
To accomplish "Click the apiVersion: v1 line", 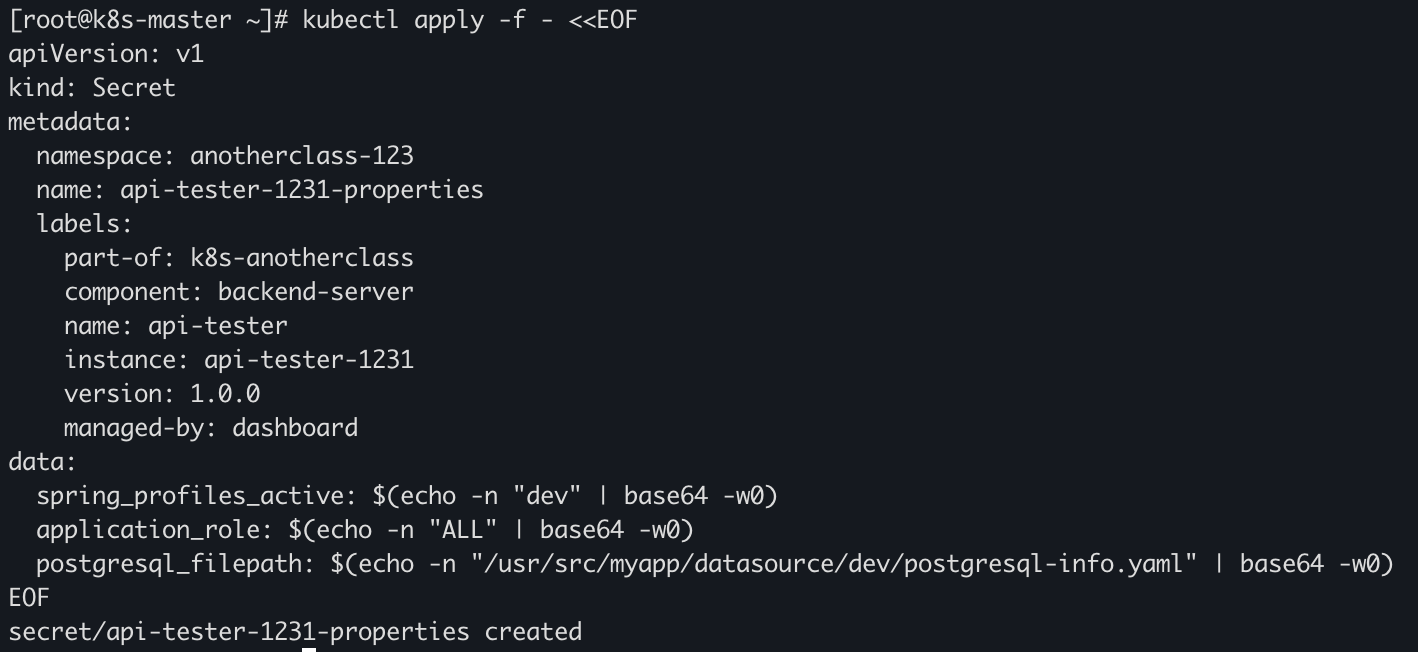I will tap(106, 54).
